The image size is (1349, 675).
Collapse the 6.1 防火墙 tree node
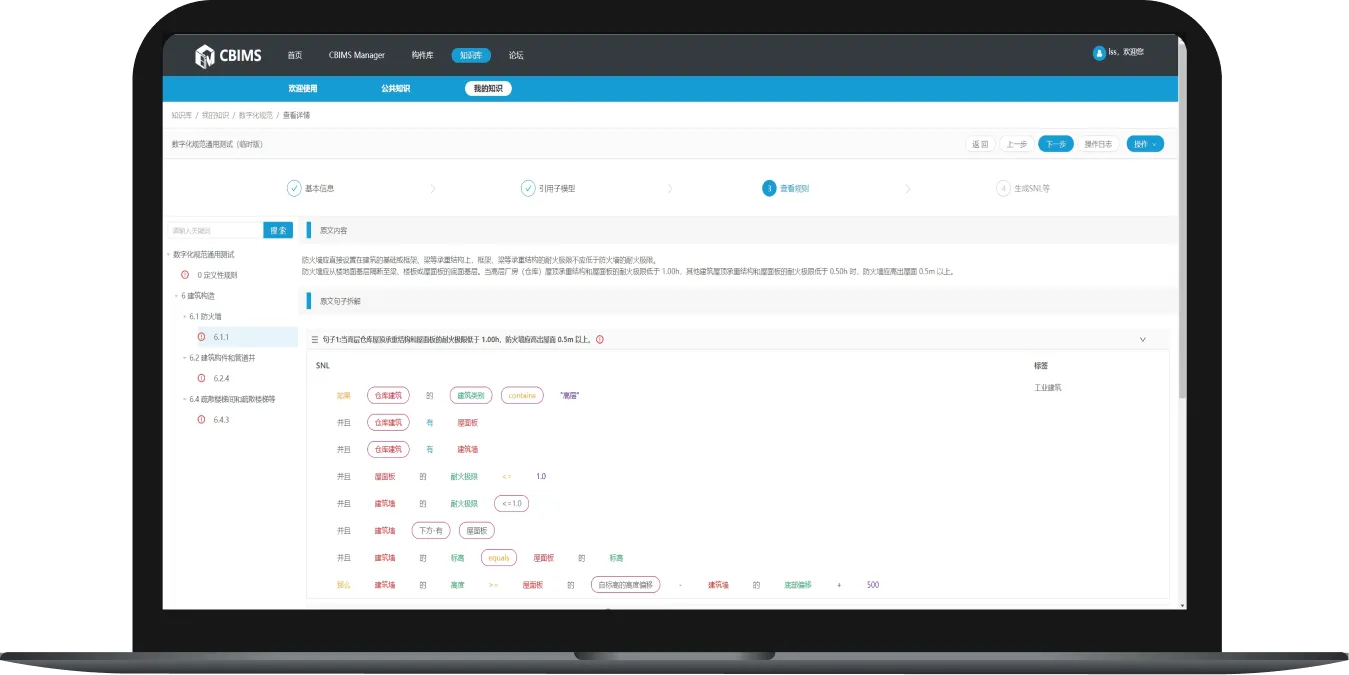pos(184,317)
